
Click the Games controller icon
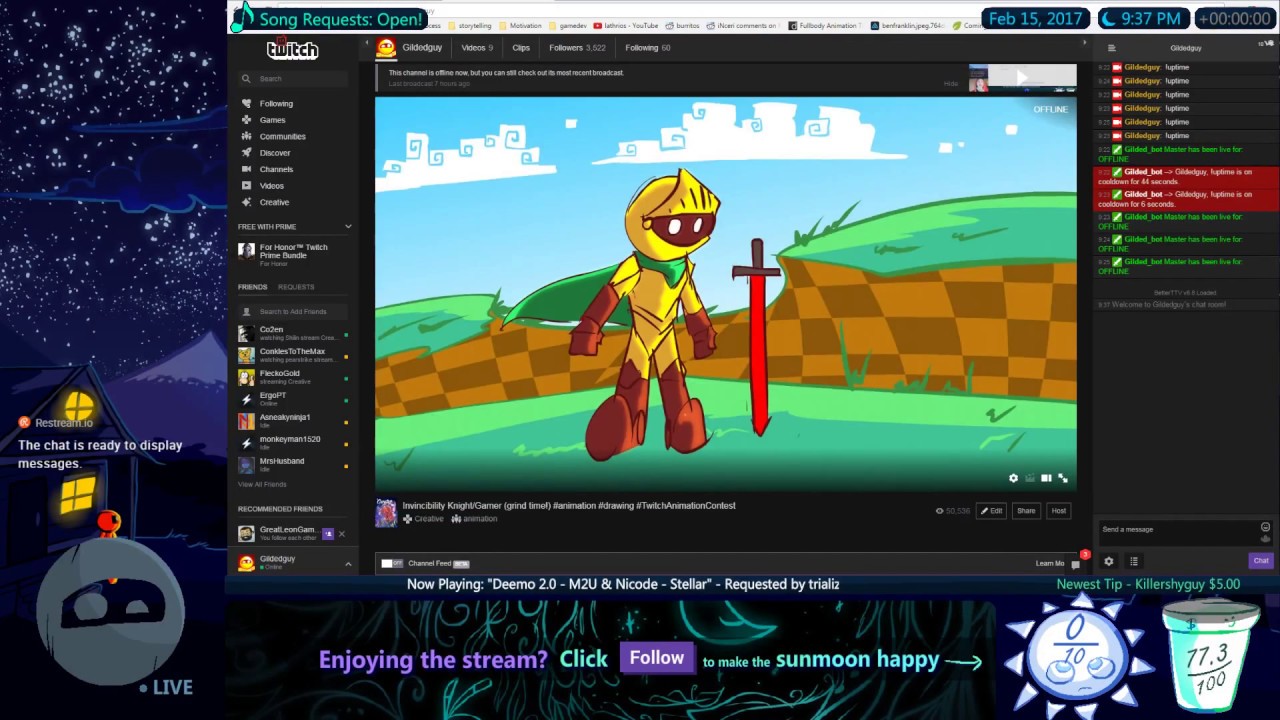click(x=246, y=120)
